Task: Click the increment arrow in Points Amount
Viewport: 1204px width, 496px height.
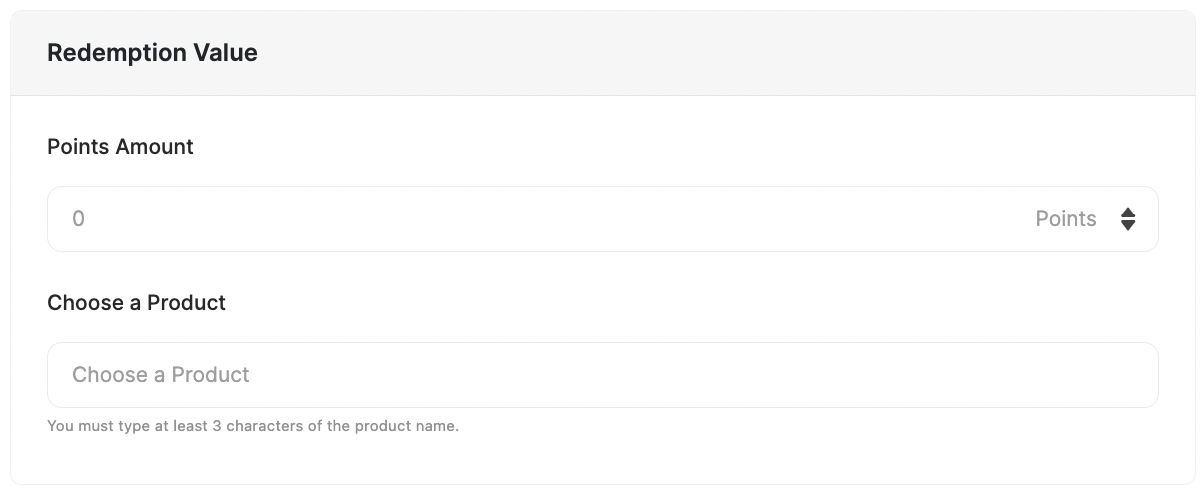Action: 1128,212
